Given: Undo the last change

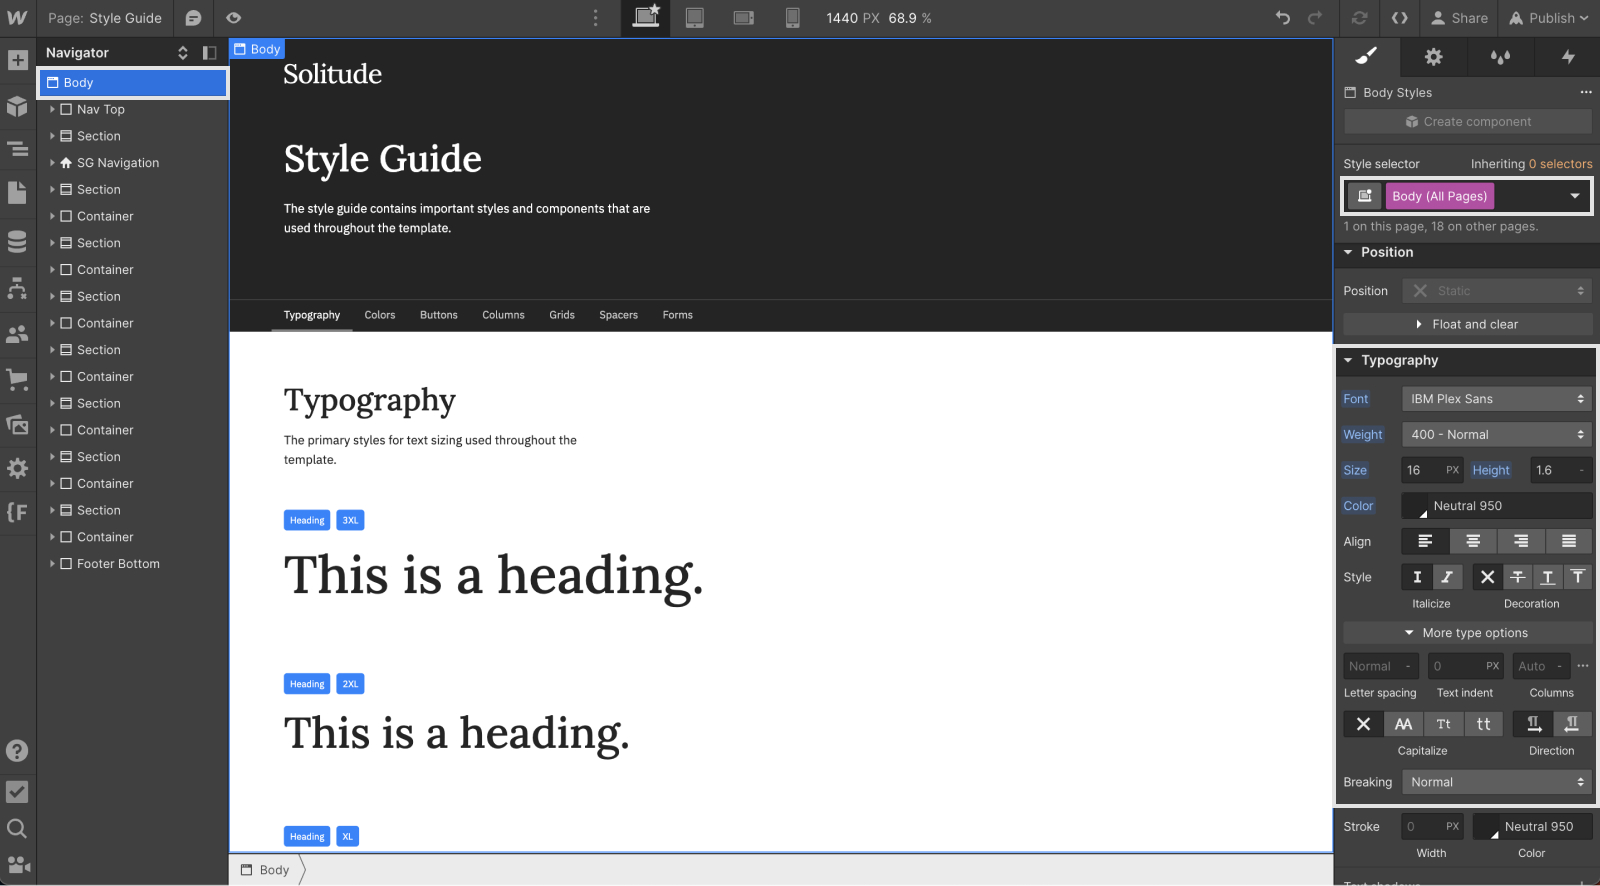Looking at the screenshot, I should coord(1283,18).
